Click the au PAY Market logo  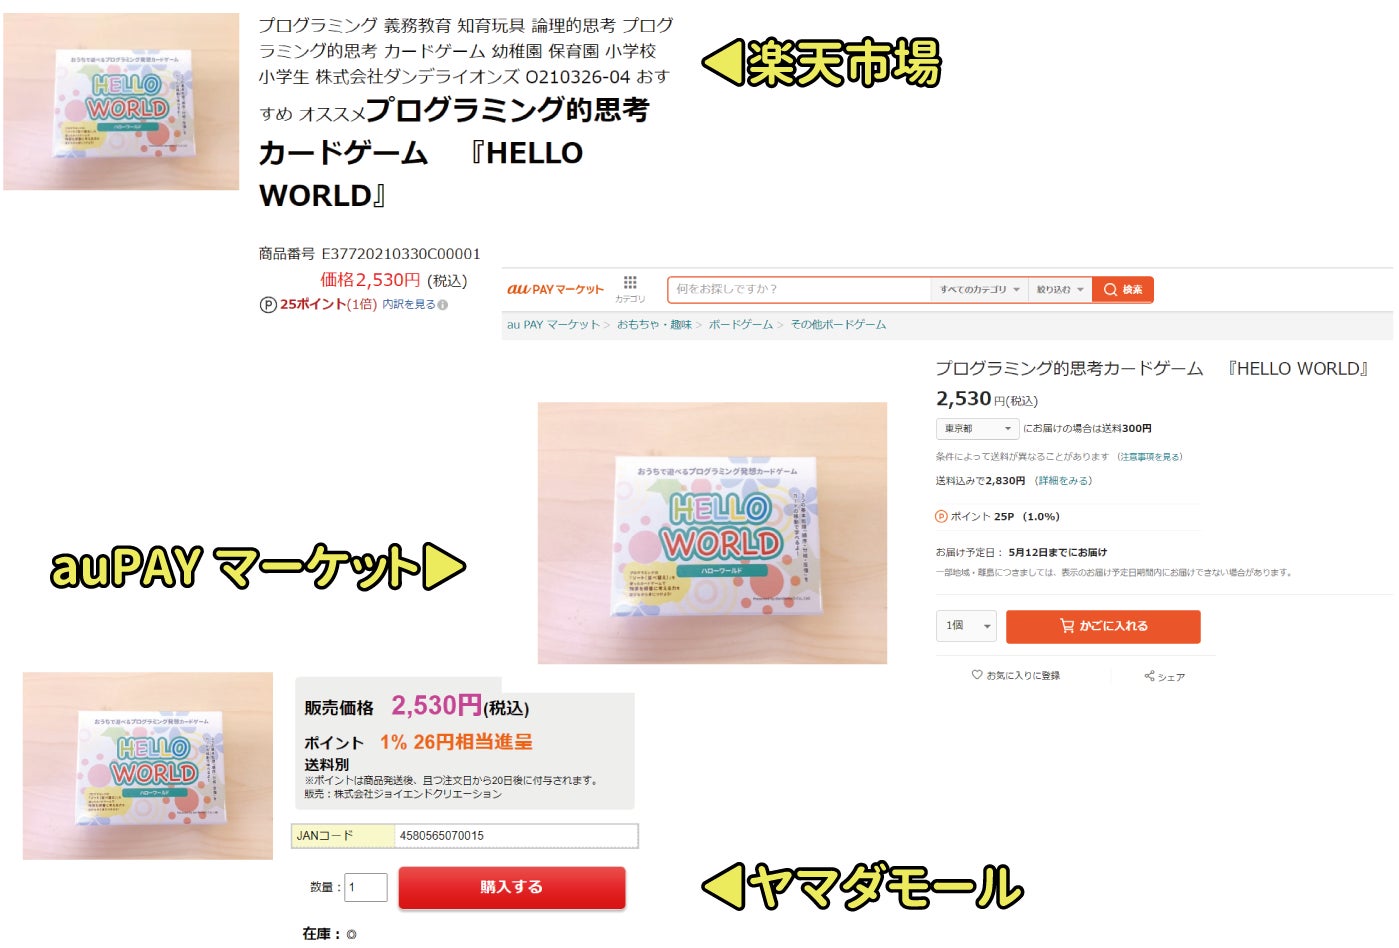tap(555, 289)
